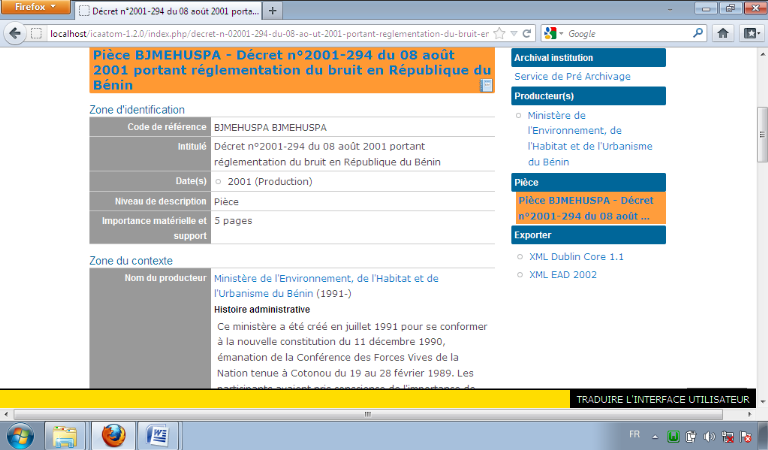The height and width of the screenshot is (450, 768).
Task: Open Ministère de l'Environnement producer sidebar link
Action: 590,139
